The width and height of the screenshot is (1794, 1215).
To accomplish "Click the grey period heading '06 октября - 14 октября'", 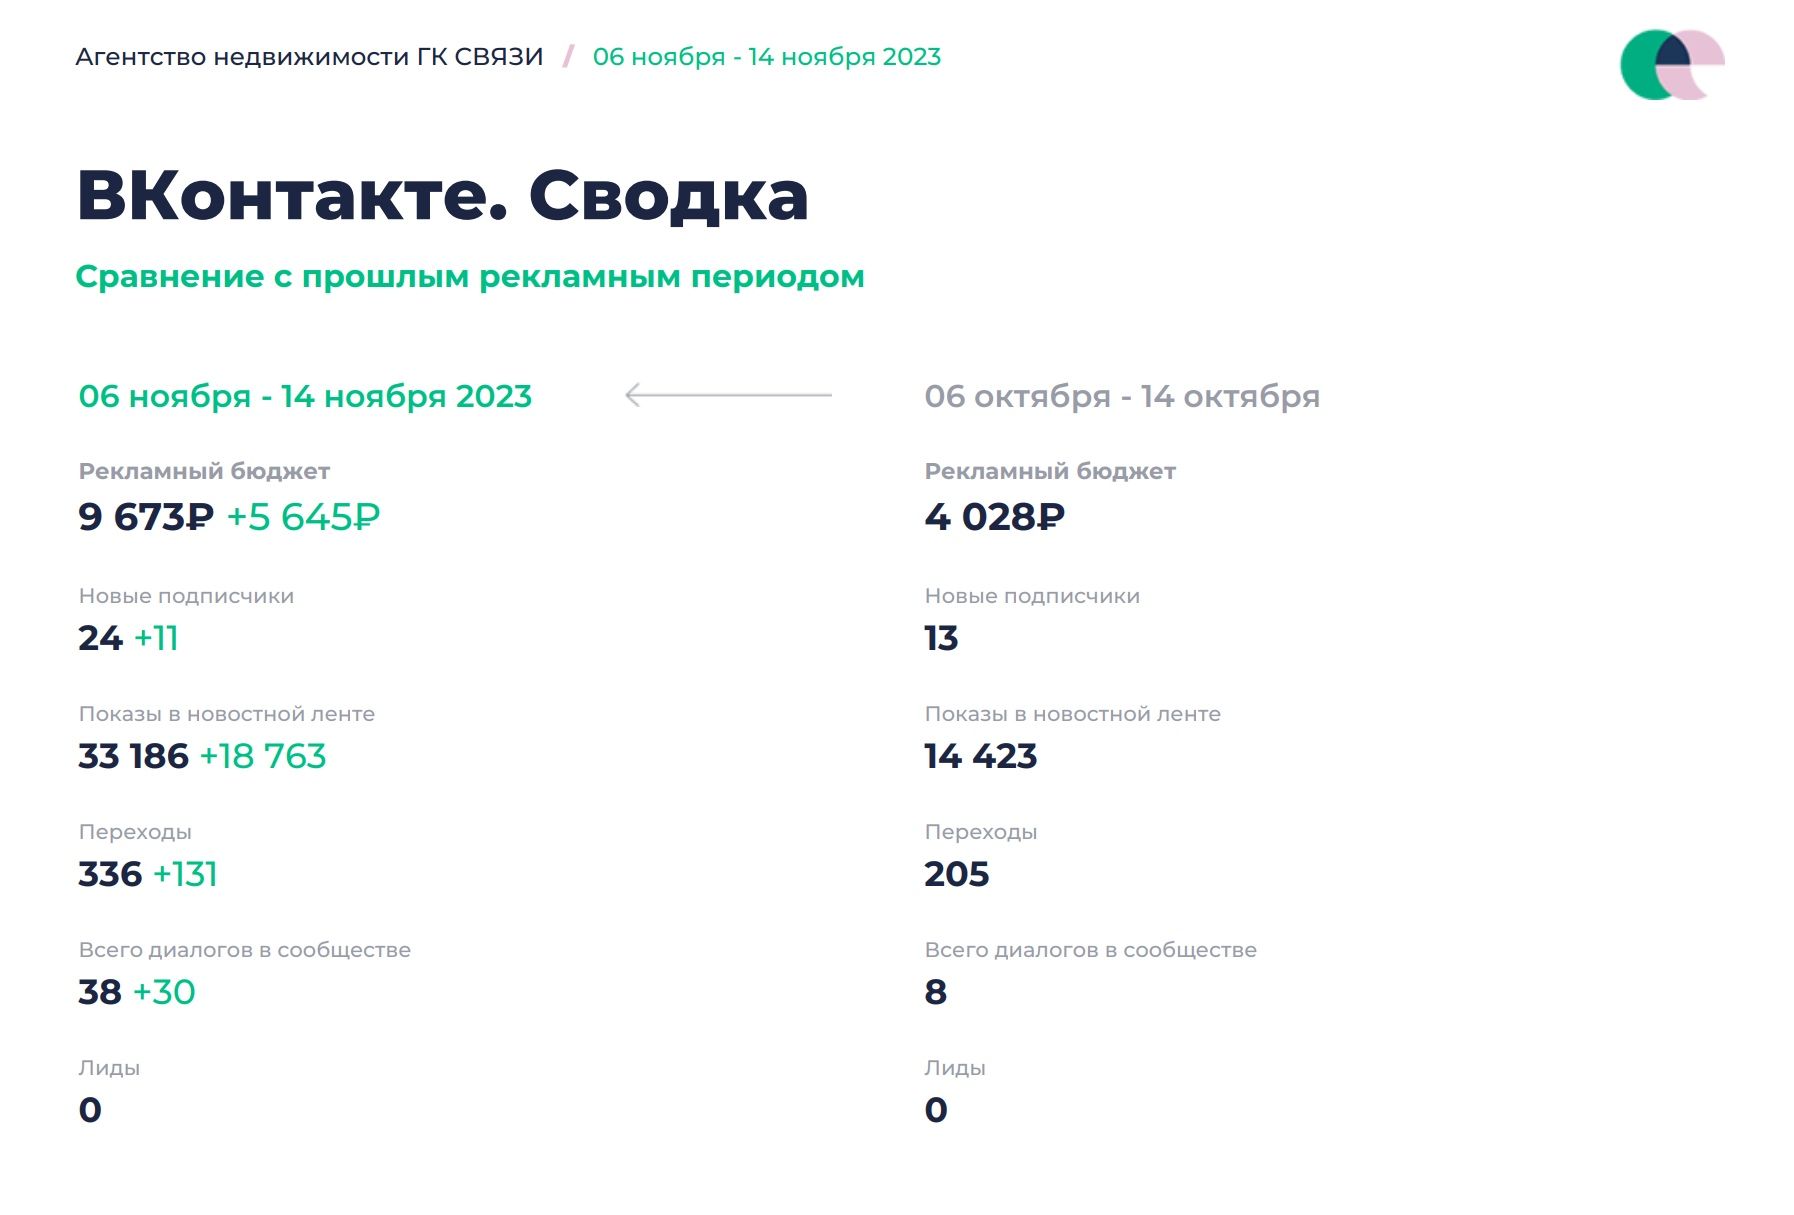I will coord(1122,397).
